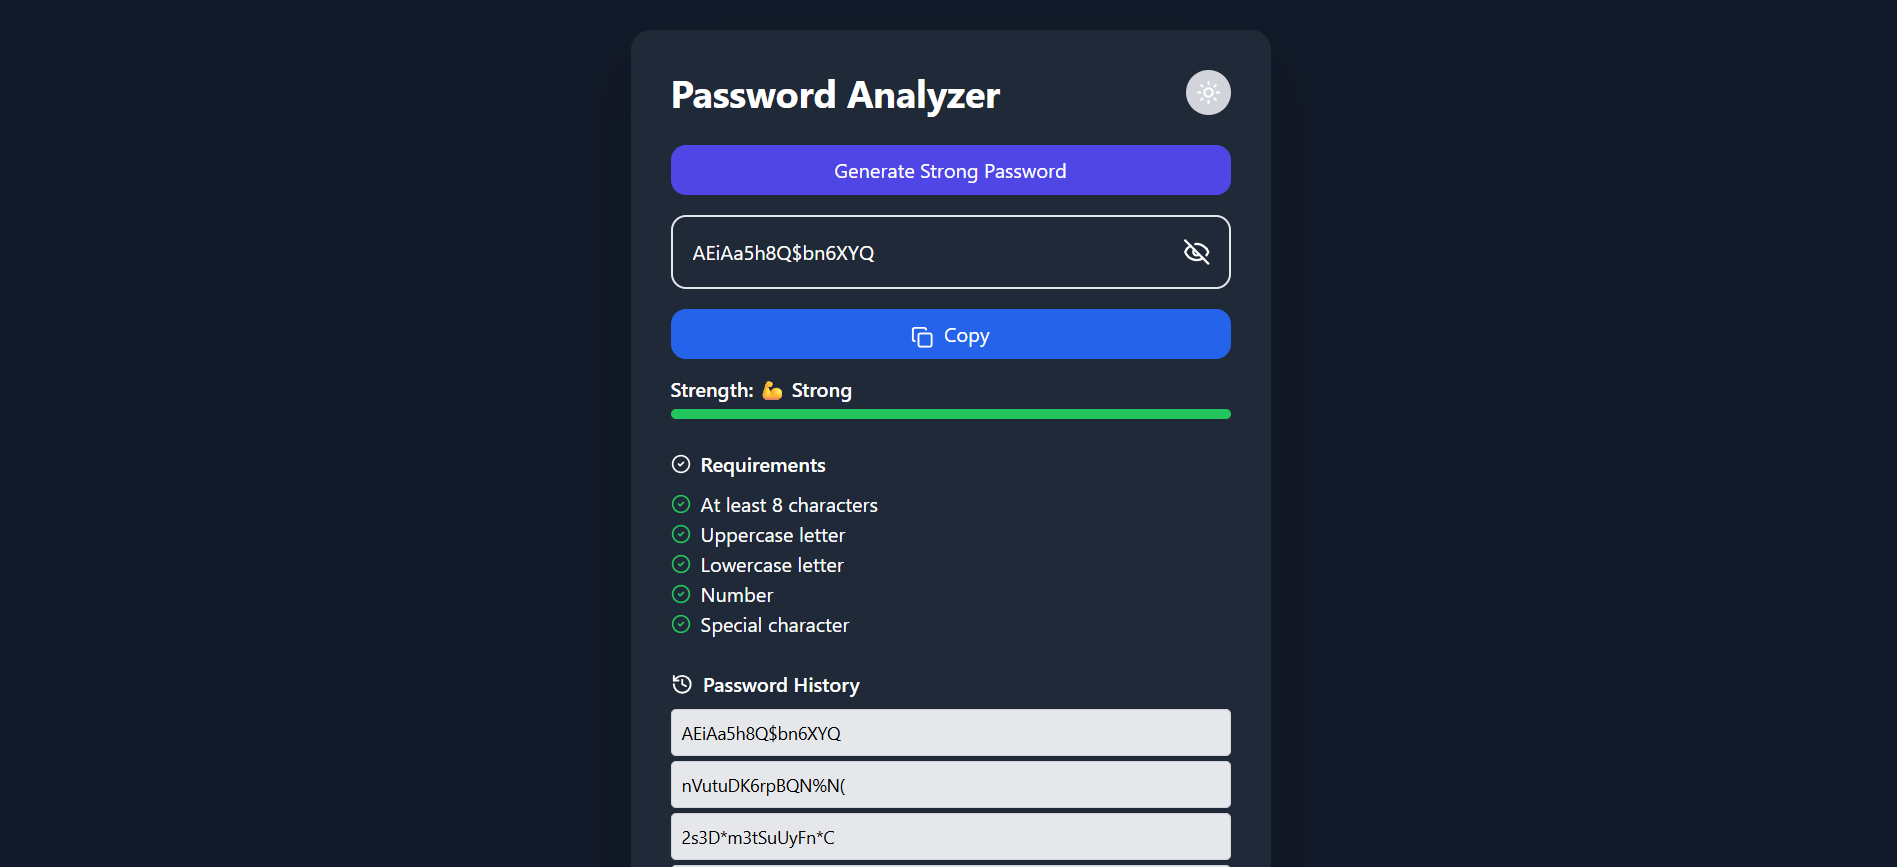The image size is (1897, 867).
Task: Click the checkmark icon beside Requirements heading
Action: pyautogui.click(x=681, y=464)
